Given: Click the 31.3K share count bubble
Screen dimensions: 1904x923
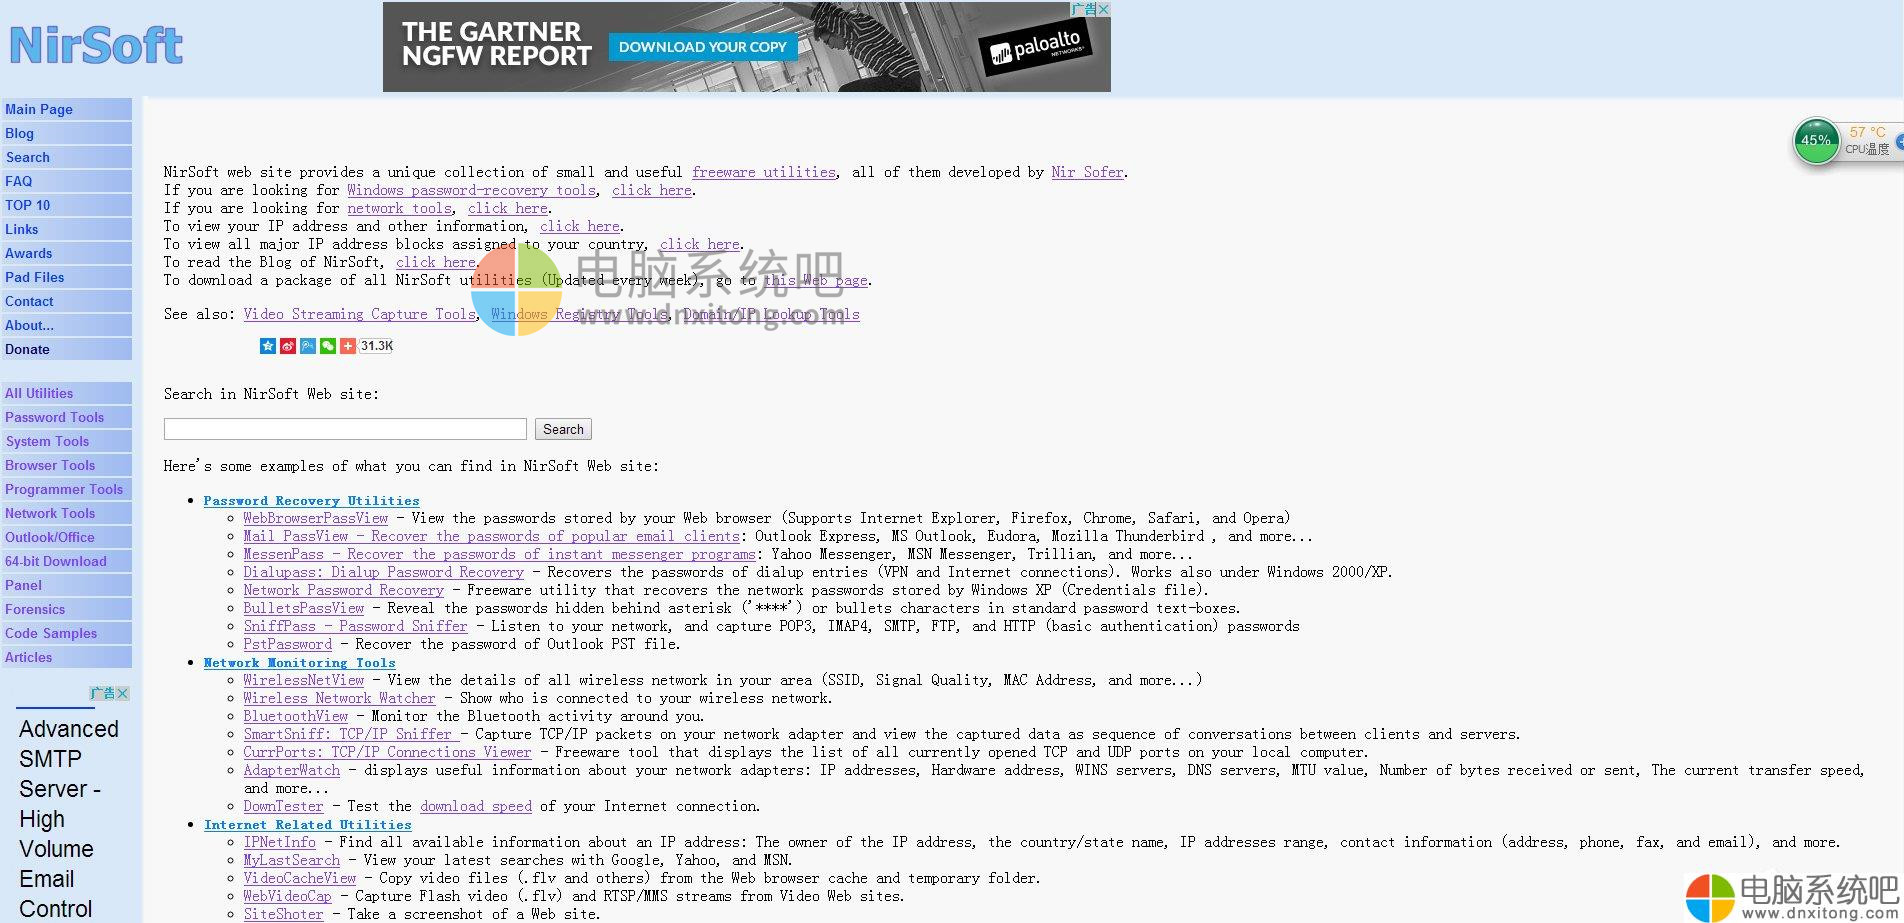Looking at the screenshot, I should pyautogui.click(x=376, y=346).
